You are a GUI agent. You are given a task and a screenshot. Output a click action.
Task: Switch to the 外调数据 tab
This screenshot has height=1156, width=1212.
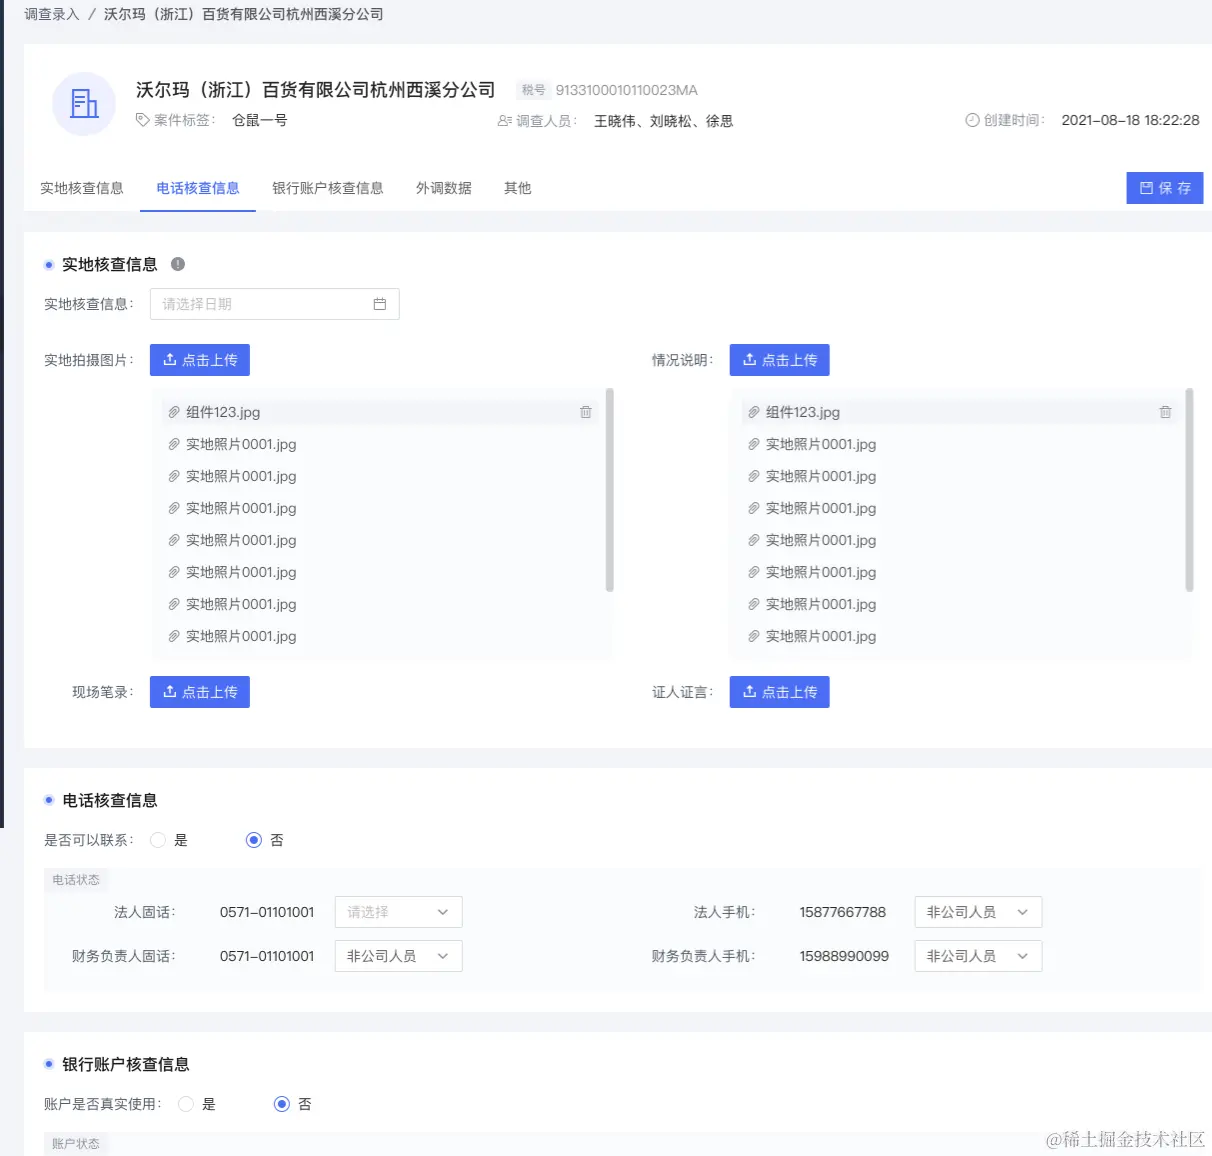coord(444,188)
